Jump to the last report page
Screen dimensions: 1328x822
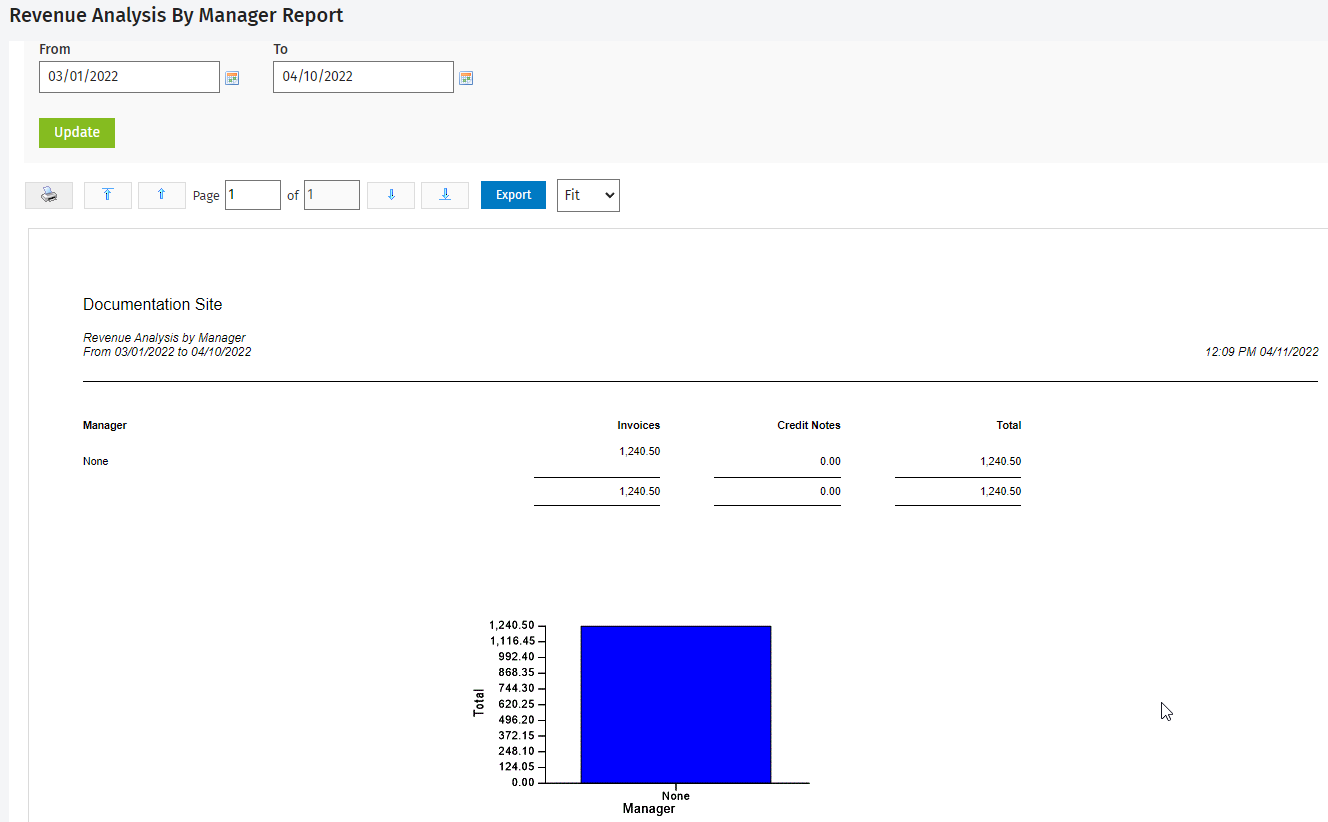click(445, 195)
